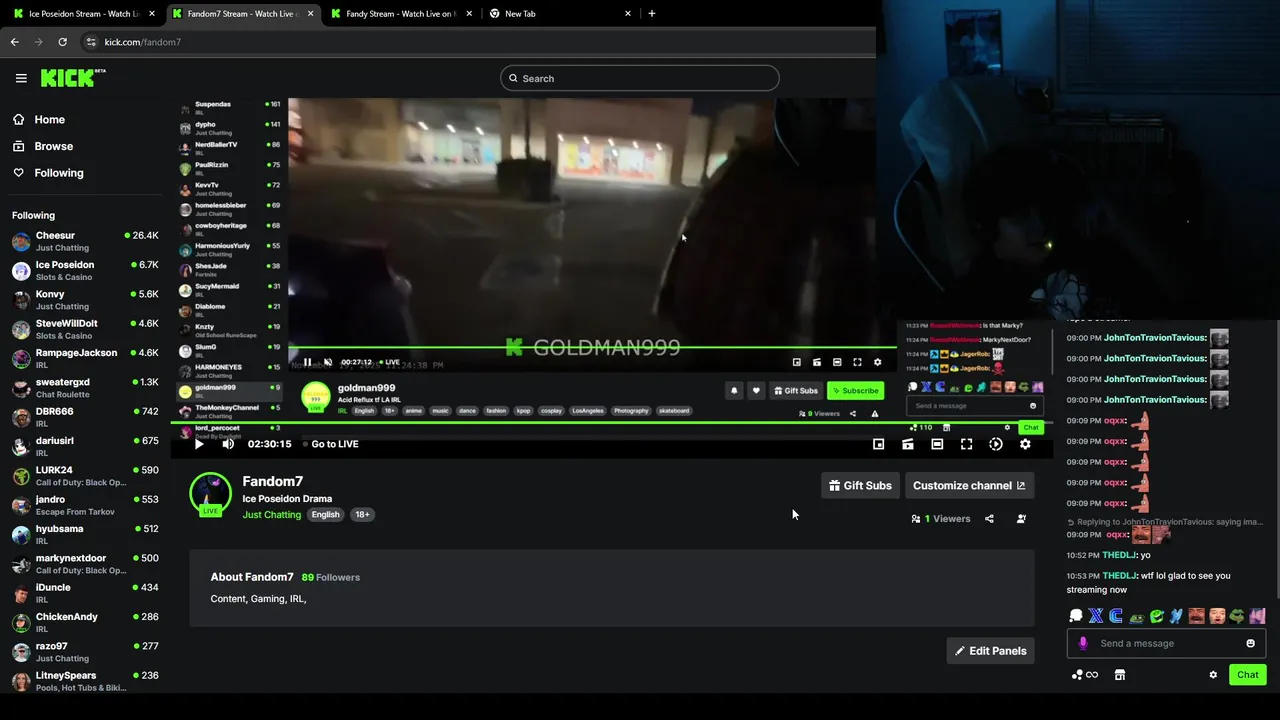
Task: Open clip creation icon on outer player
Action: coord(908,444)
